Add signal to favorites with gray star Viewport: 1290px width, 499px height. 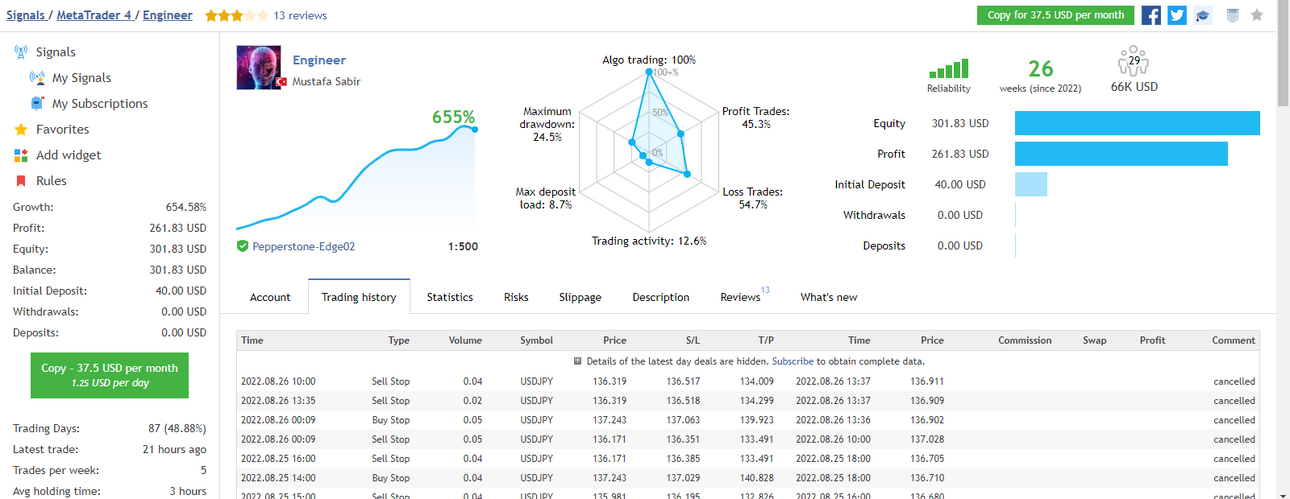point(1257,15)
